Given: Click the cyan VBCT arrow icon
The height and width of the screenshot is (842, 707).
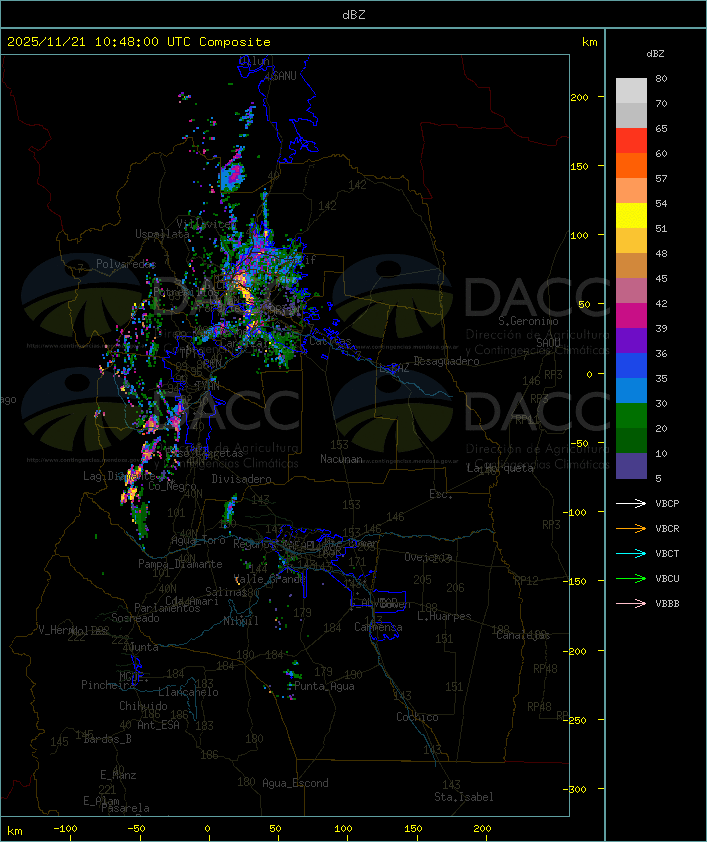Looking at the screenshot, I should click(631, 553).
